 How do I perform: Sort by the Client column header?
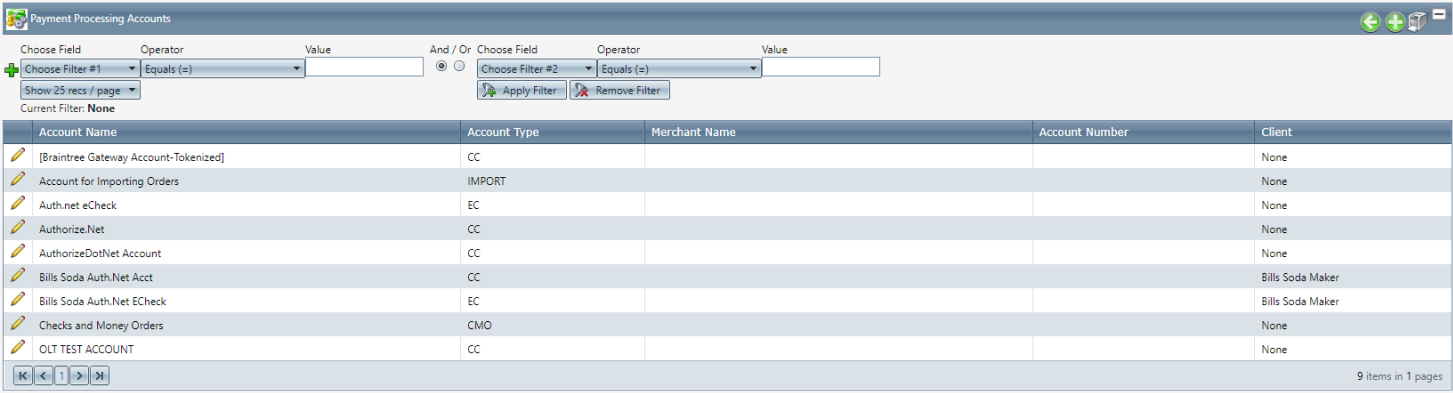[1277, 132]
